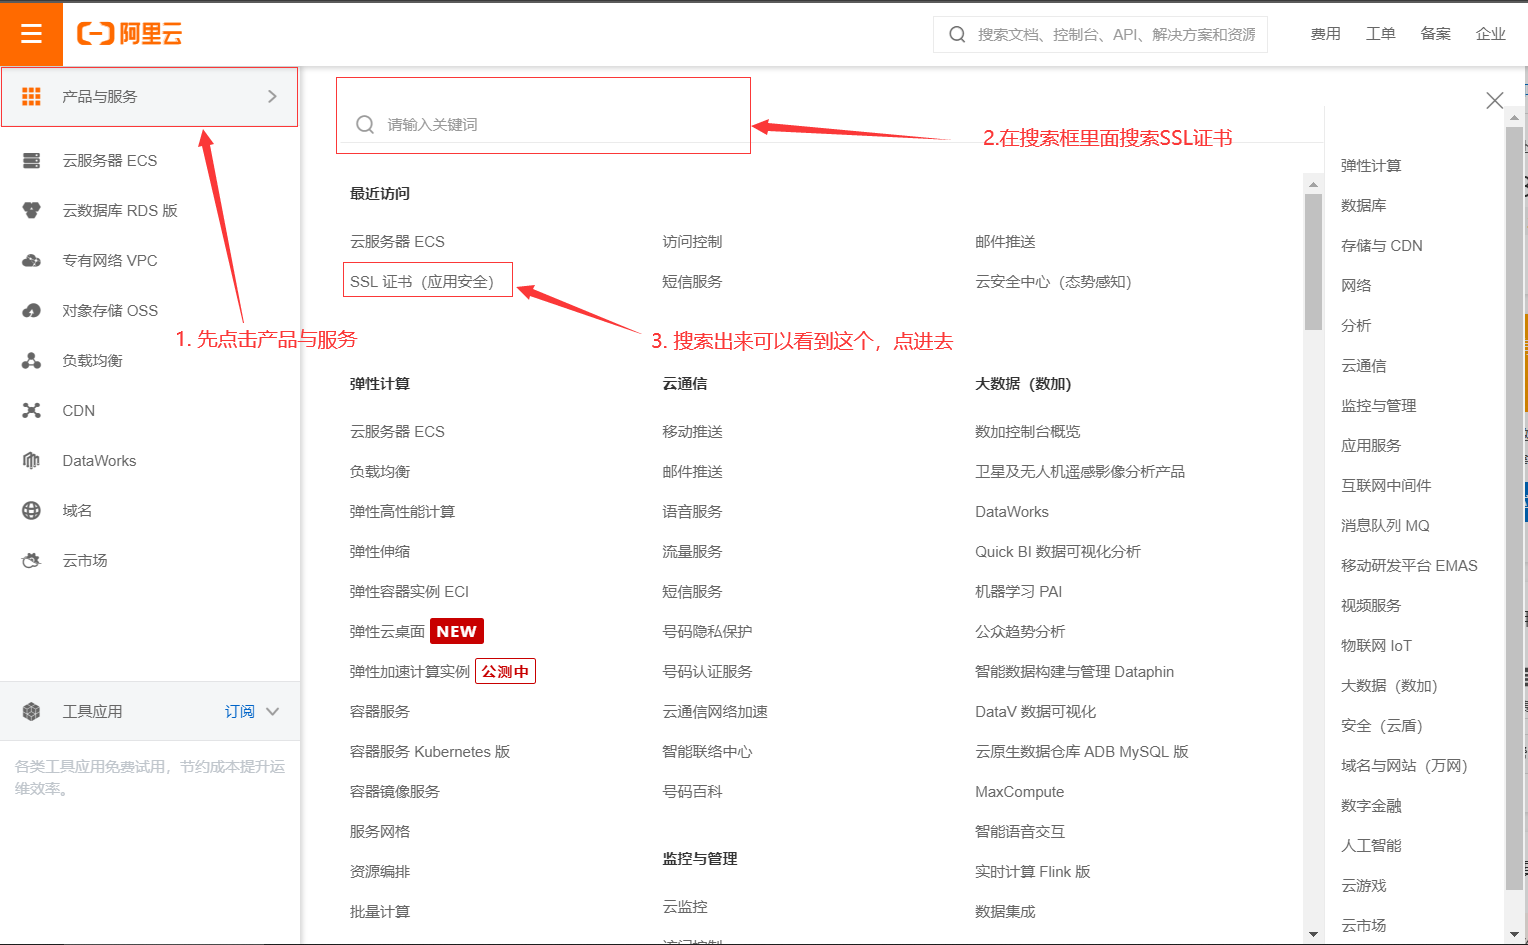Open 对象存储 OSS from the sidebar

point(110,310)
